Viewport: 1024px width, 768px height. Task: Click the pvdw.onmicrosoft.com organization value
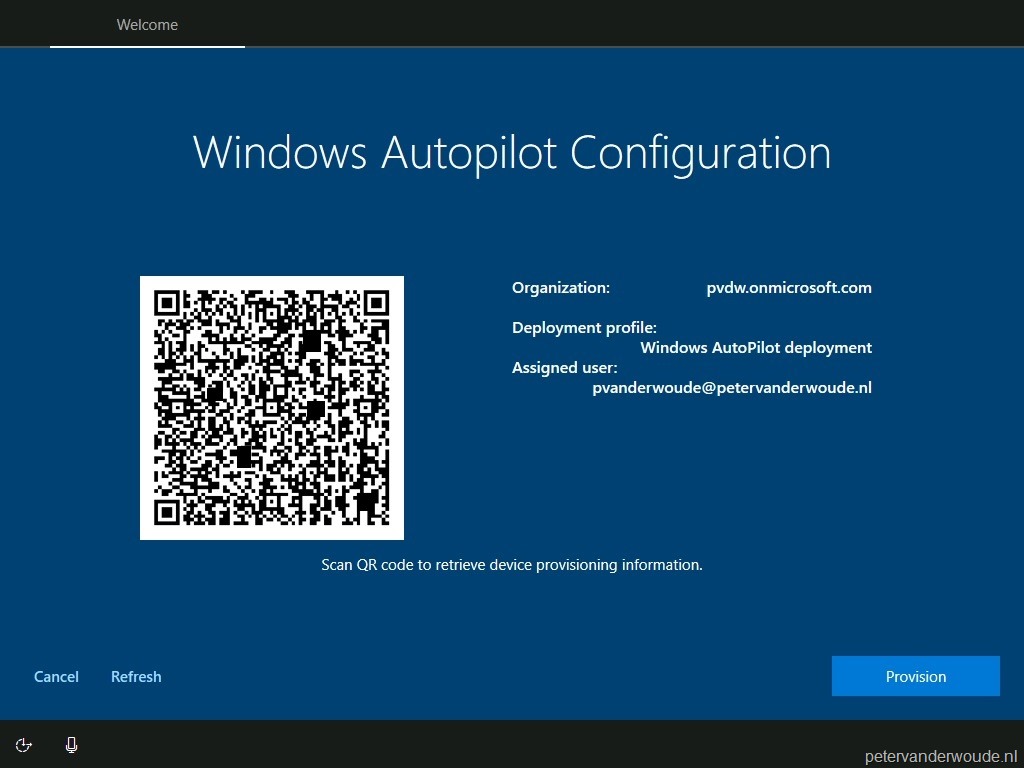[x=788, y=287]
